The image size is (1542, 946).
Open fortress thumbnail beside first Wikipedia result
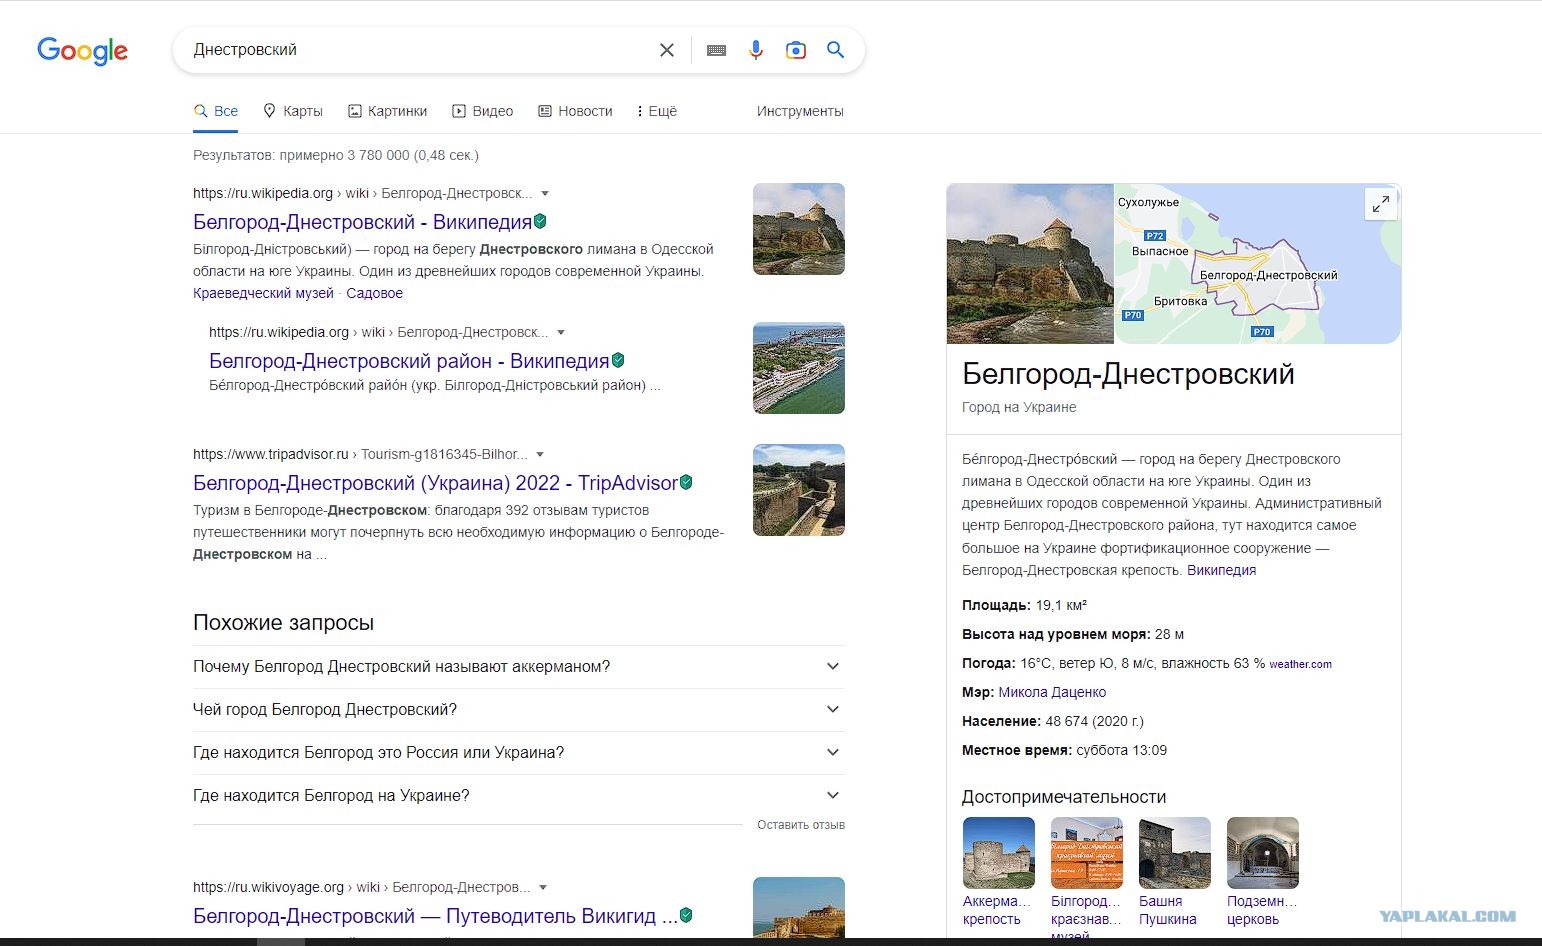(799, 229)
